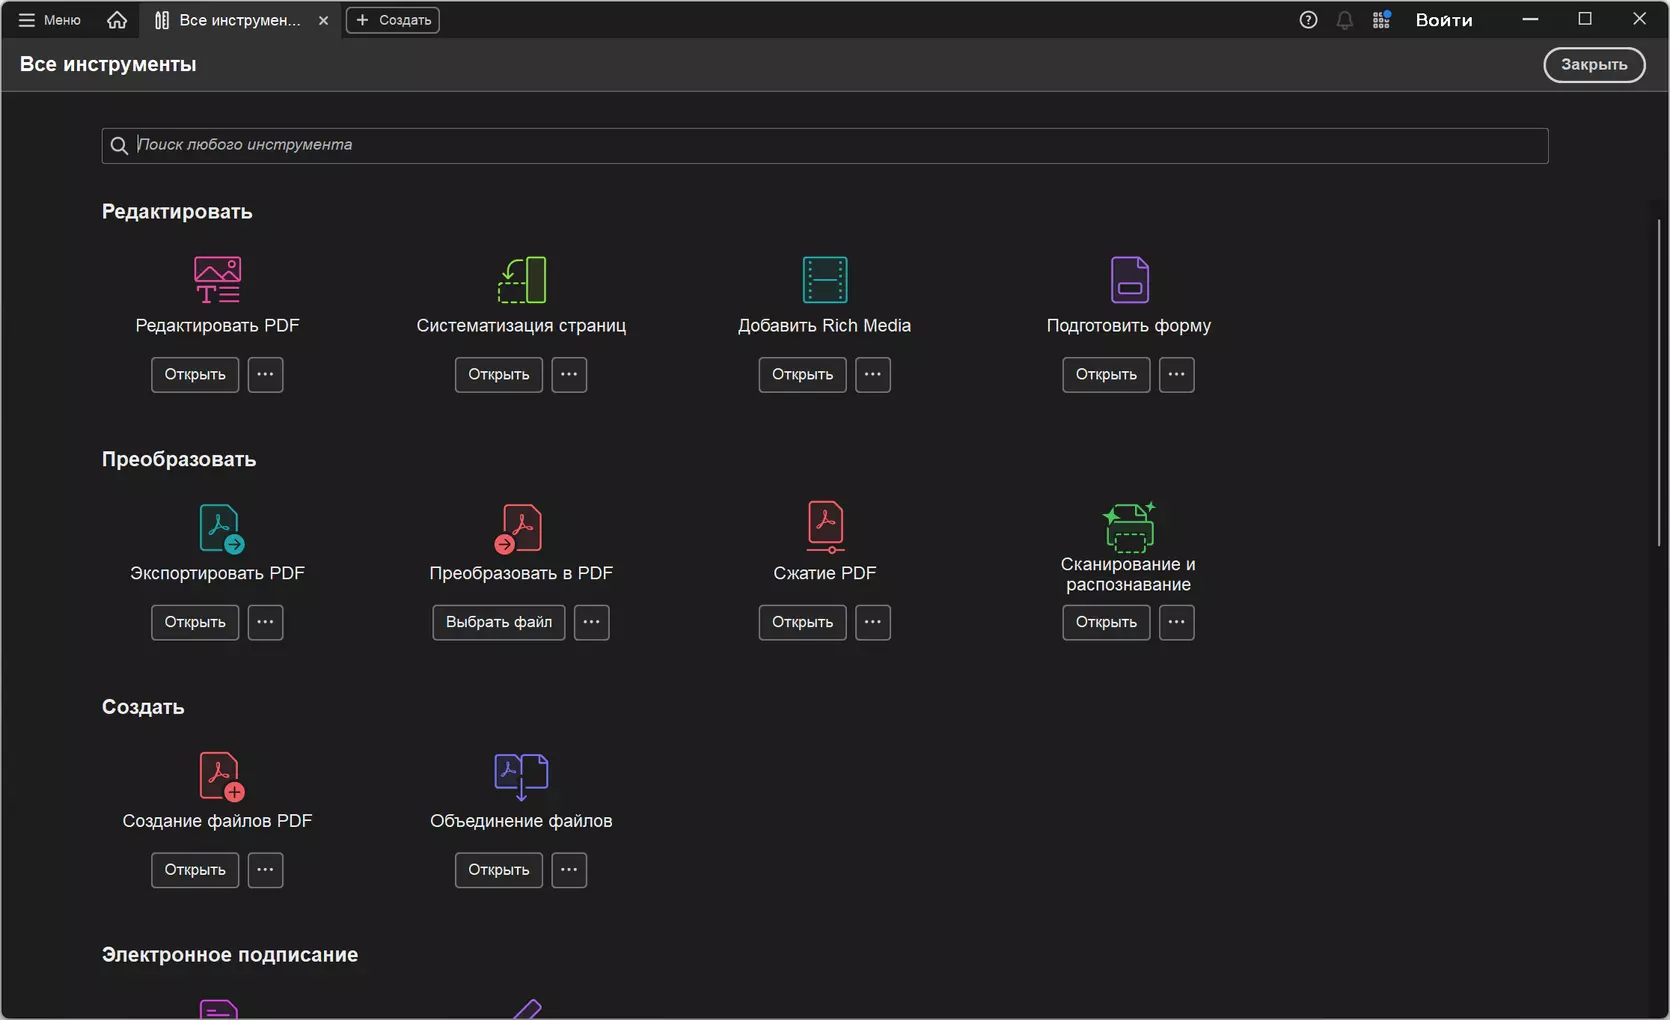Click the Редактировать PDF tool icon

(217, 279)
